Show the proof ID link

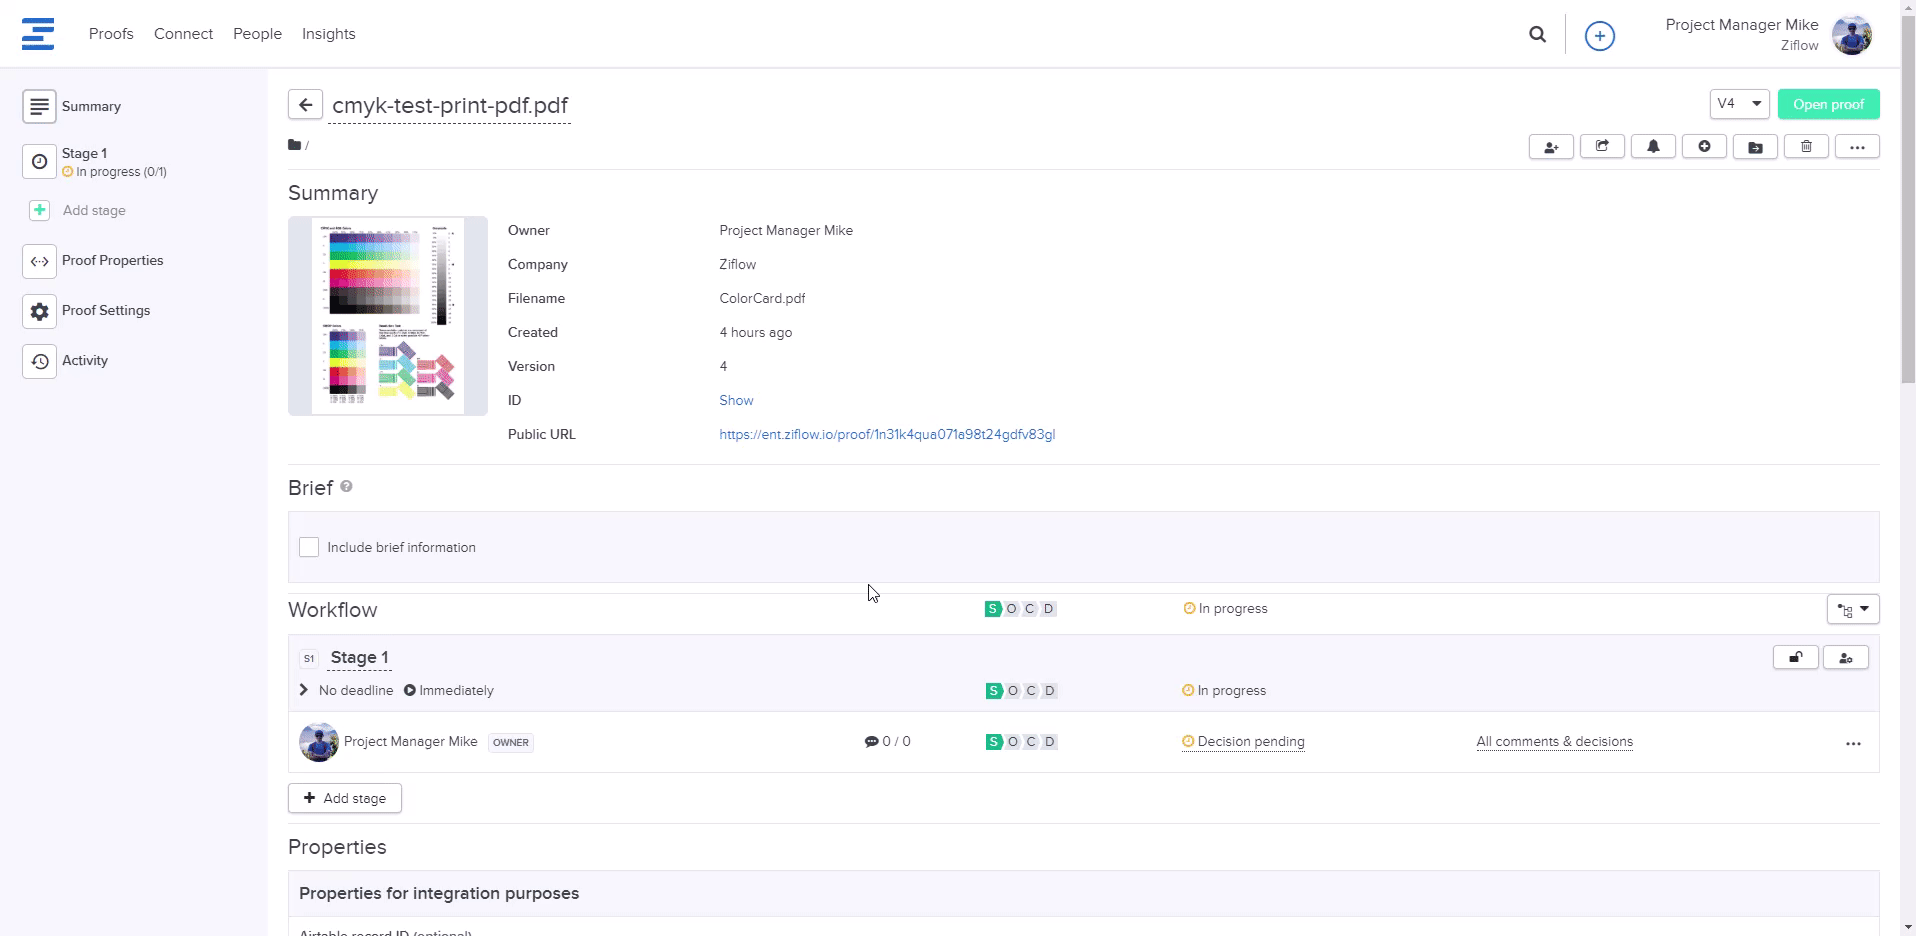pyautogui.click(x=736, y=400)
